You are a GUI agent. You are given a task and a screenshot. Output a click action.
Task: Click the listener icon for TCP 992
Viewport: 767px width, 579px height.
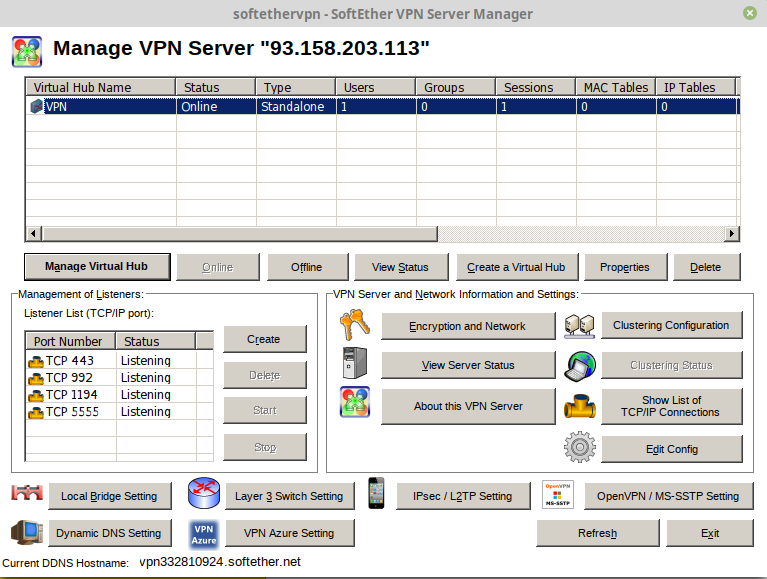(x=36, y=379)
